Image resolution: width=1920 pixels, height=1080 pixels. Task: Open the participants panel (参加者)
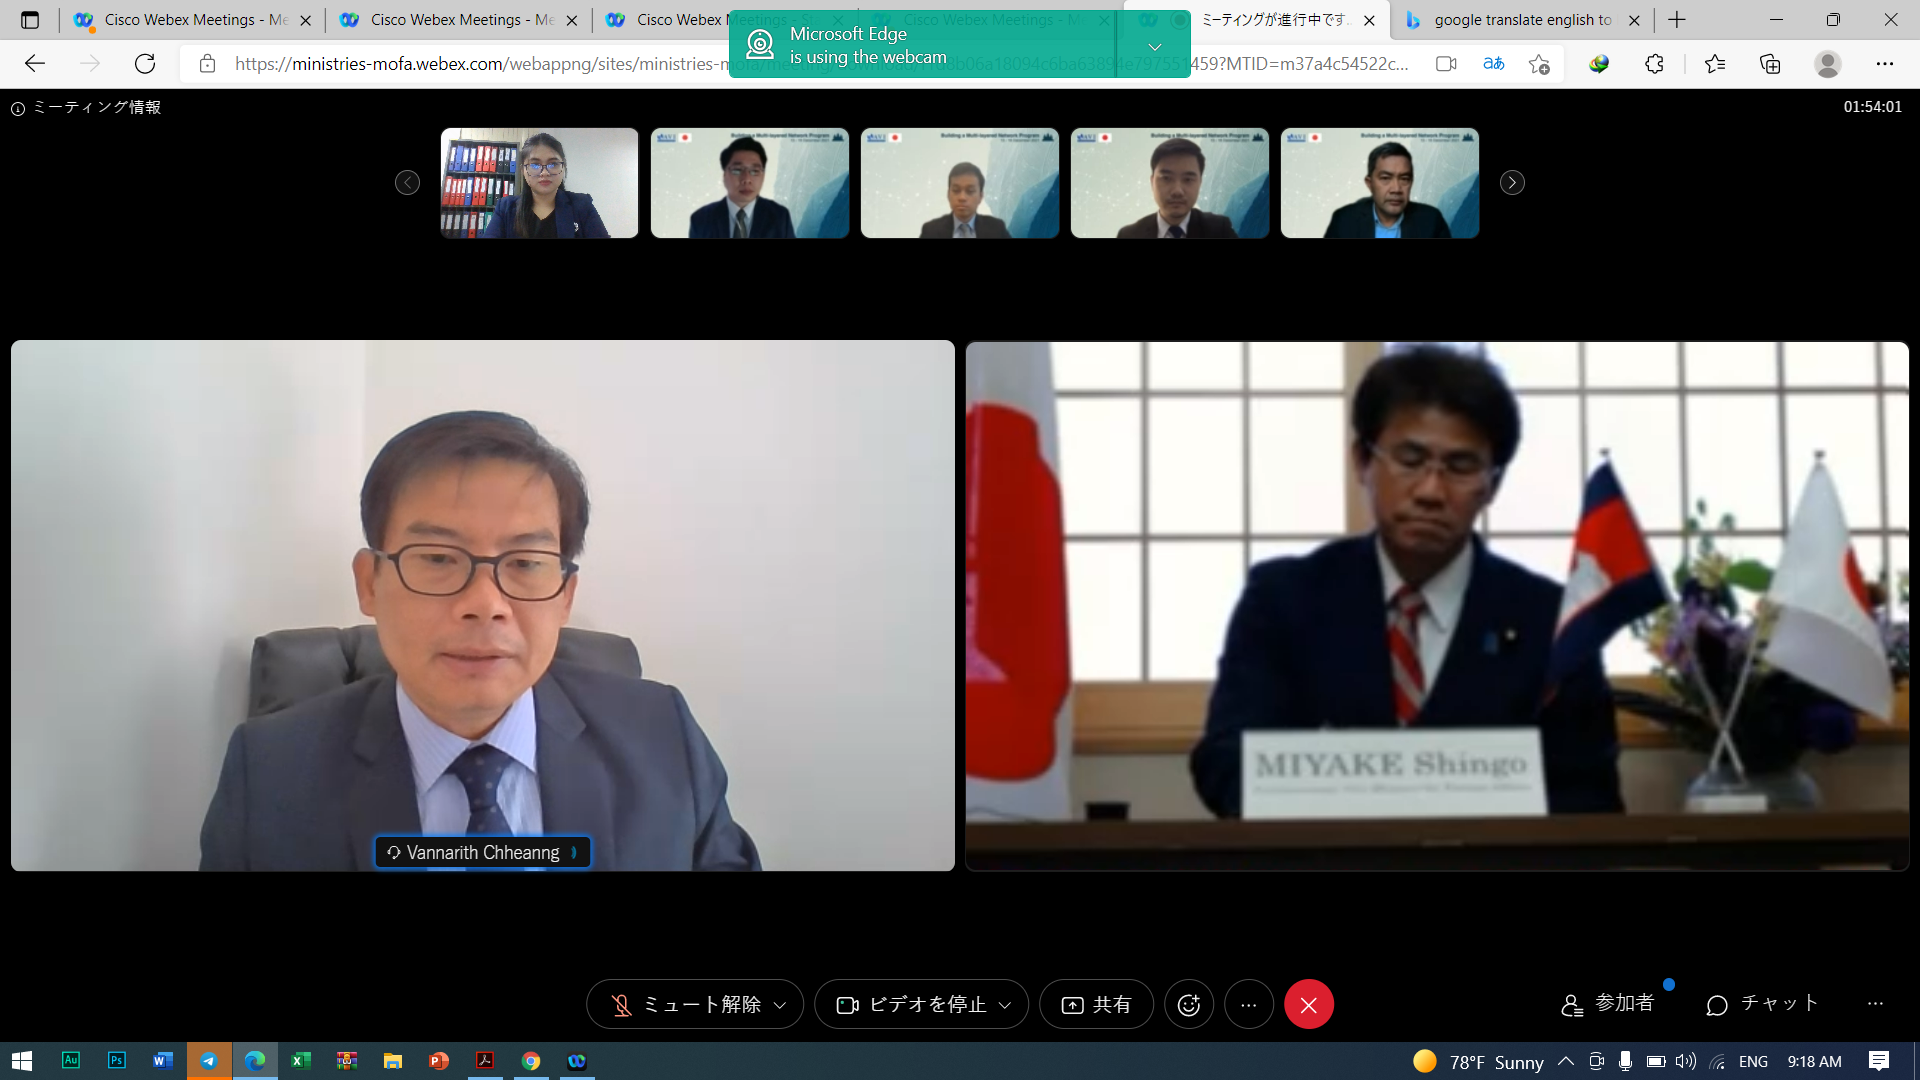point(1608,1004)
